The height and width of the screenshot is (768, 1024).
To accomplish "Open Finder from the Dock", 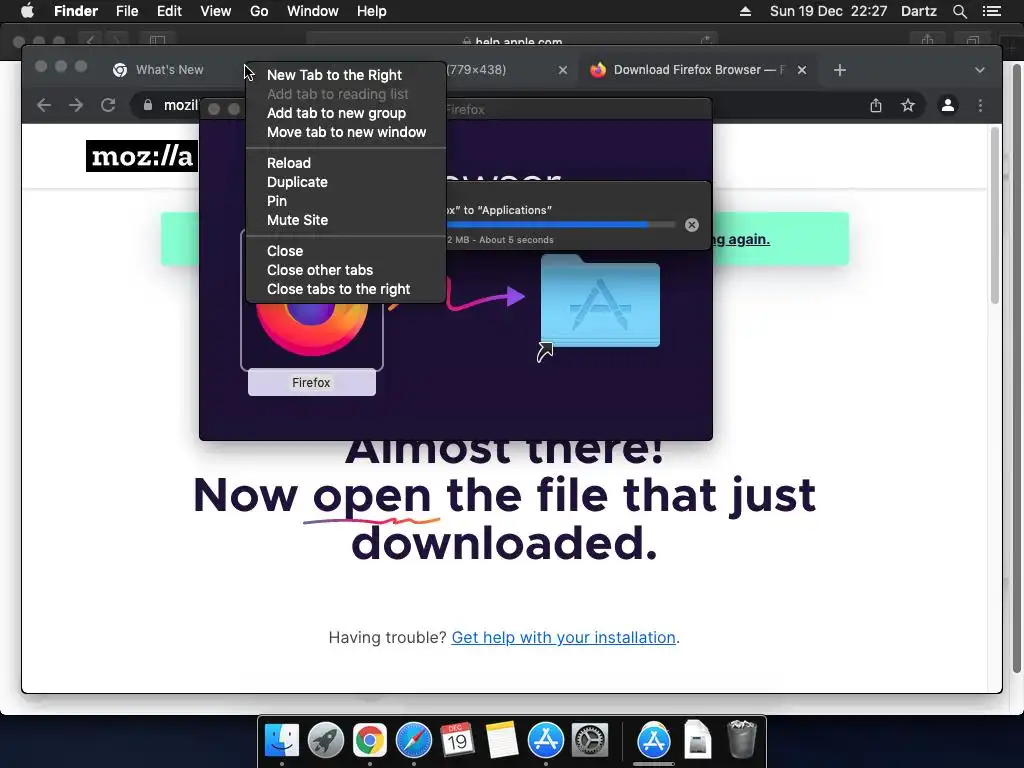I will click(x=282, y=741).
